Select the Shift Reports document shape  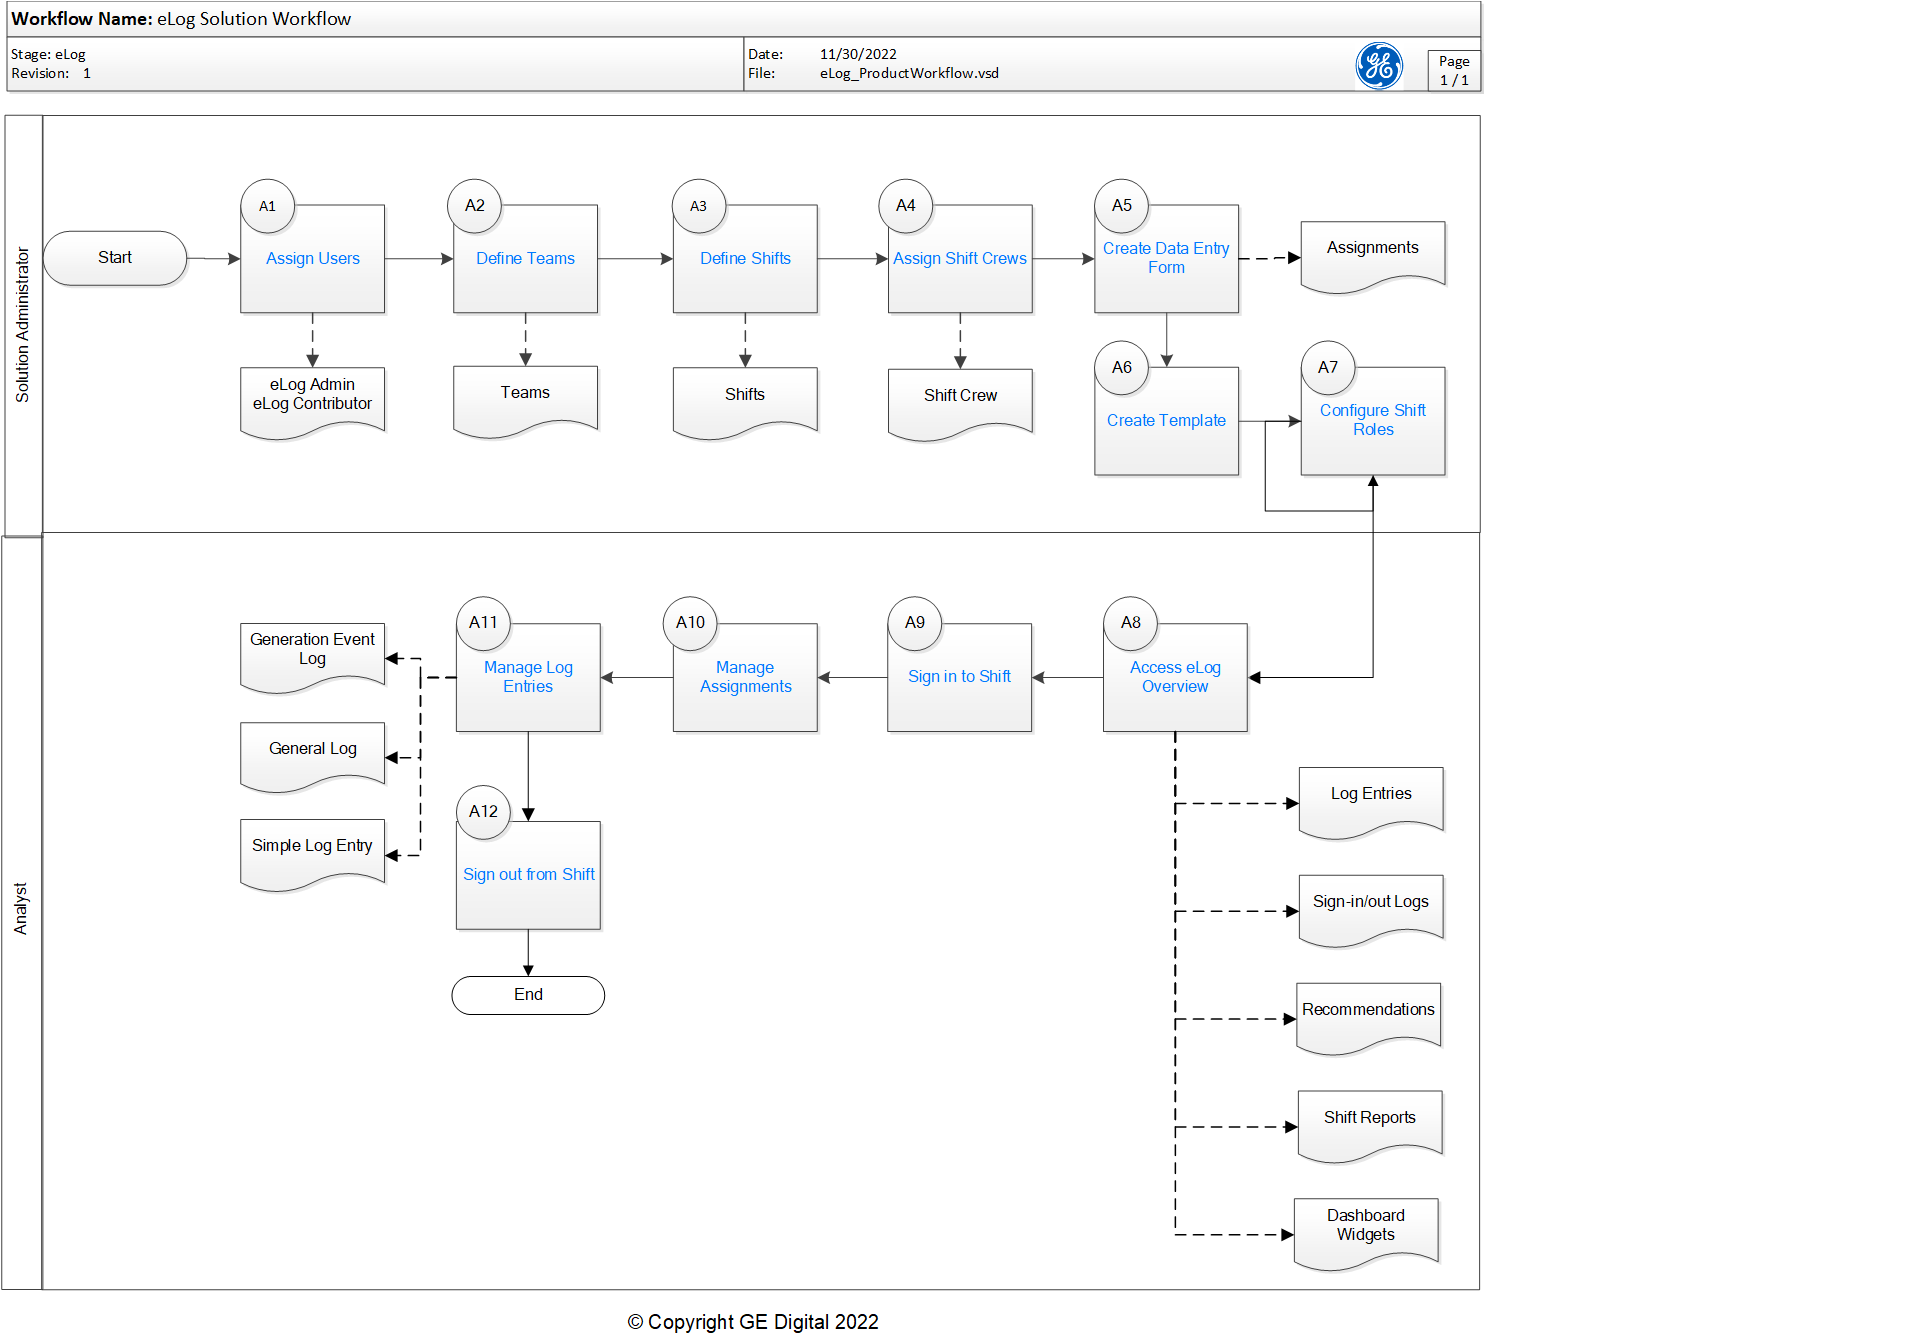pyautogui.click(x=1370, y=1126)
